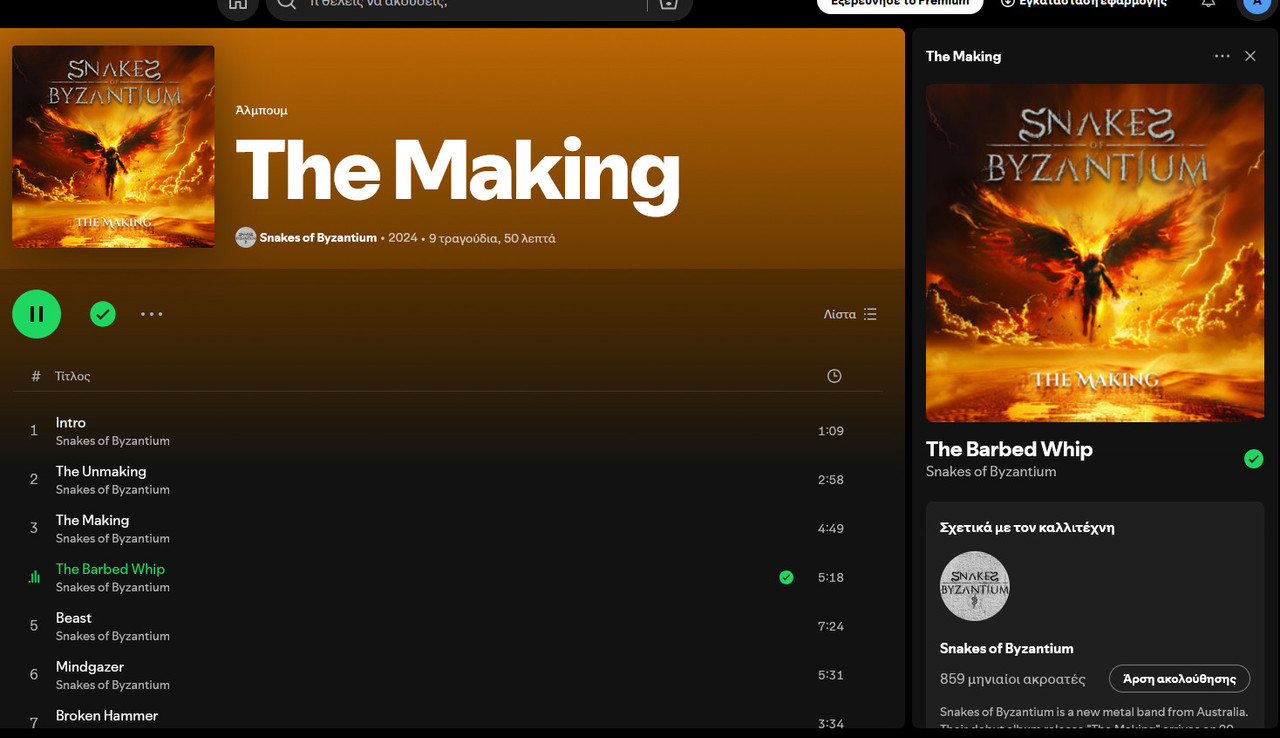Image resolution: width=1280 pixels, height=738 pixels.
Task: Click the home icon in top bar
Action: [x=237, y=4]
